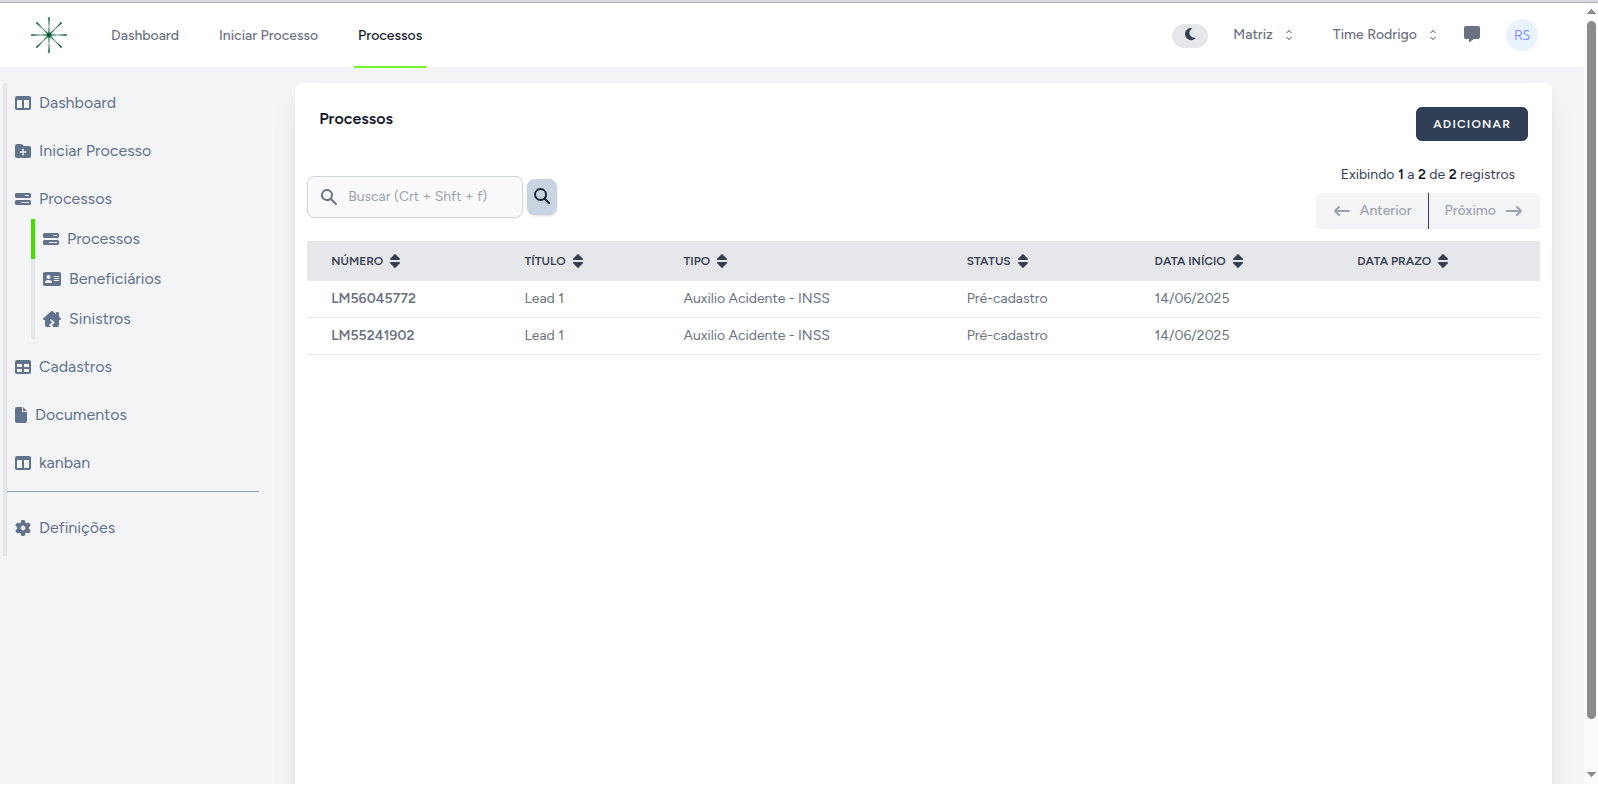
Task: Collapse the Processos sidebar group
Action: pyautogui.click(x=64, y=199)
